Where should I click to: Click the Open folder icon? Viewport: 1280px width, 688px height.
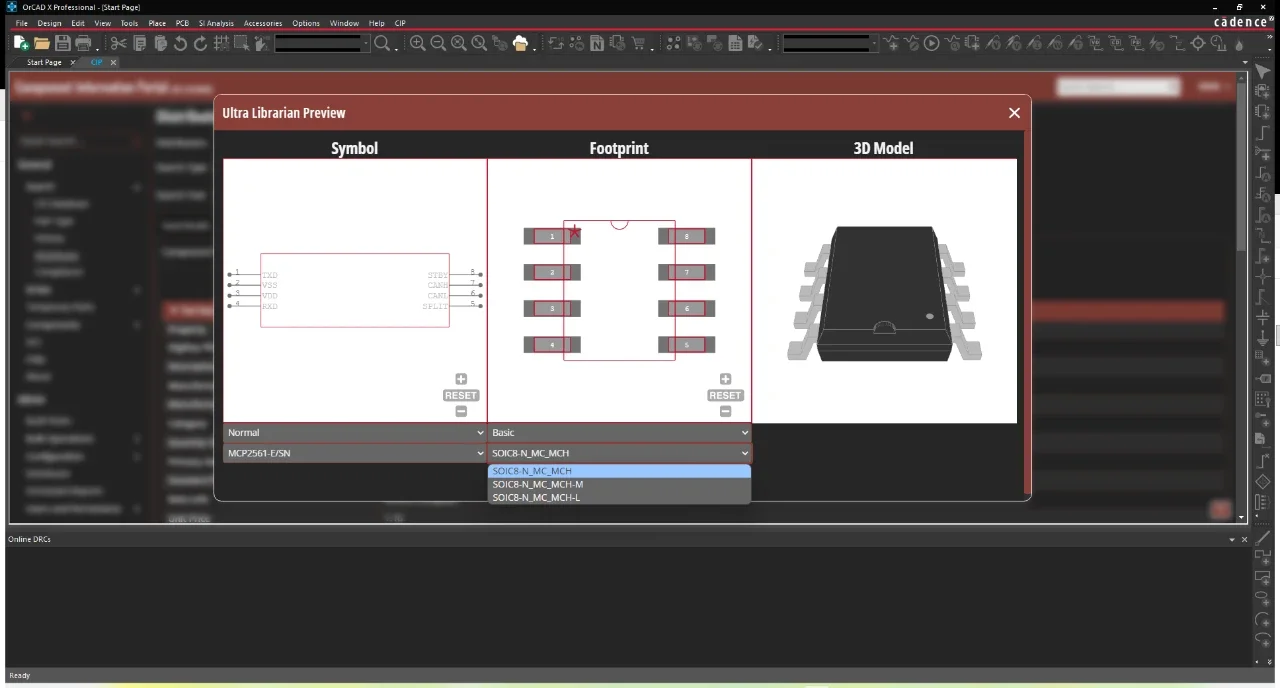42,43
